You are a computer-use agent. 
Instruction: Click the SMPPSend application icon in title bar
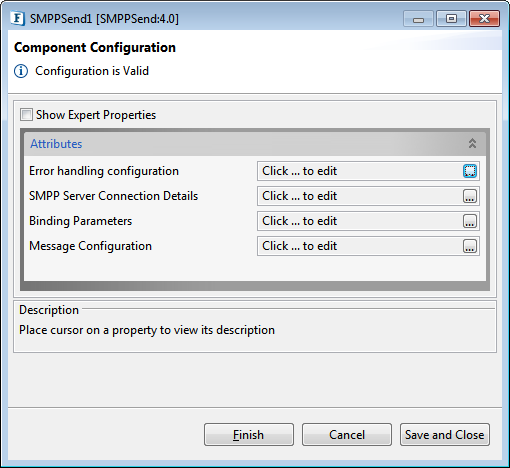17,19
